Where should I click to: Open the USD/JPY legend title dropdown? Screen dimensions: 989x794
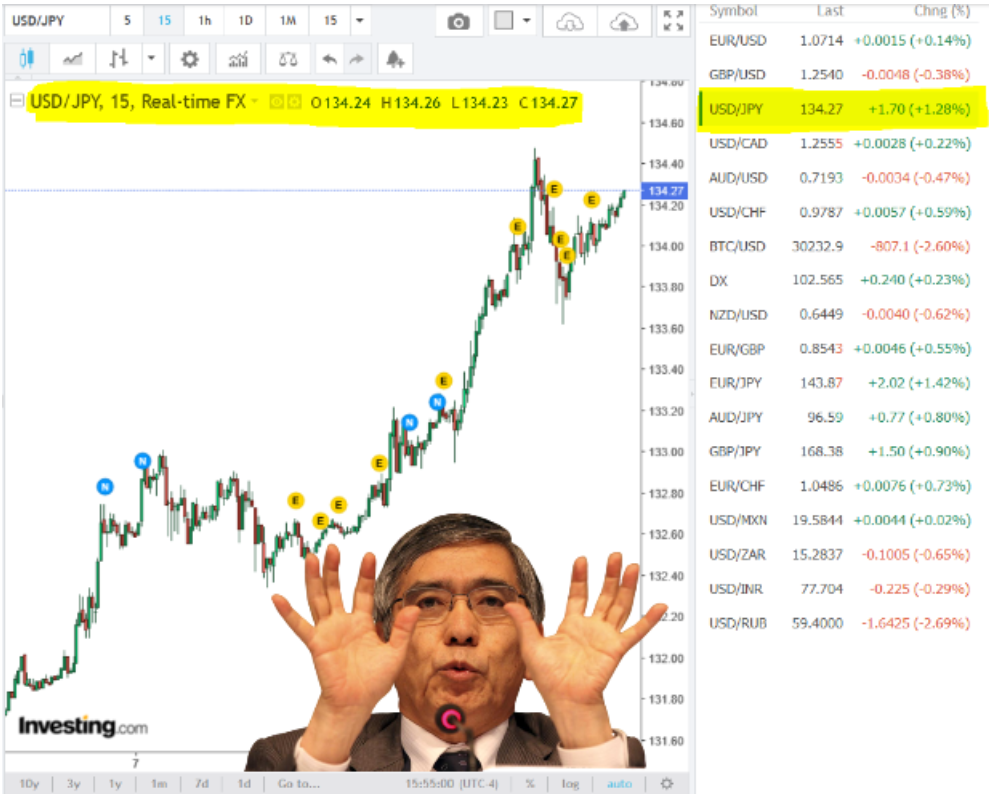(255, 101)
